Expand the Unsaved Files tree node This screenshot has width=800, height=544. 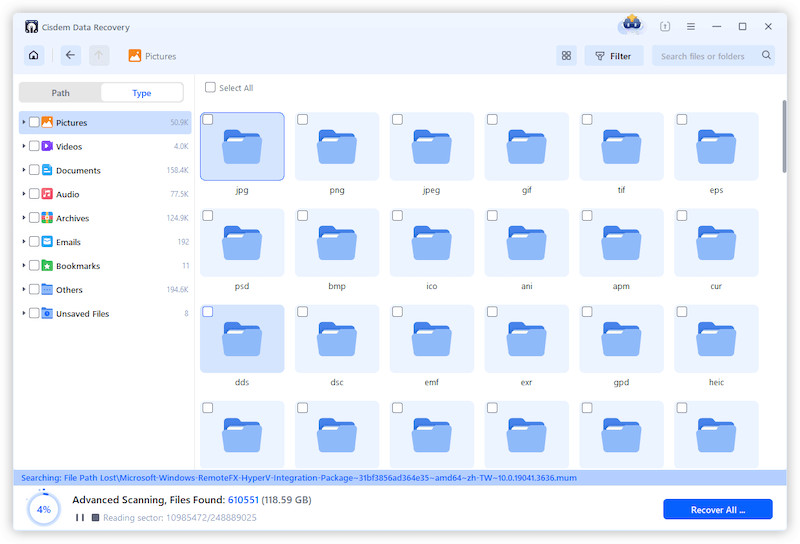(x=23, y=313)
